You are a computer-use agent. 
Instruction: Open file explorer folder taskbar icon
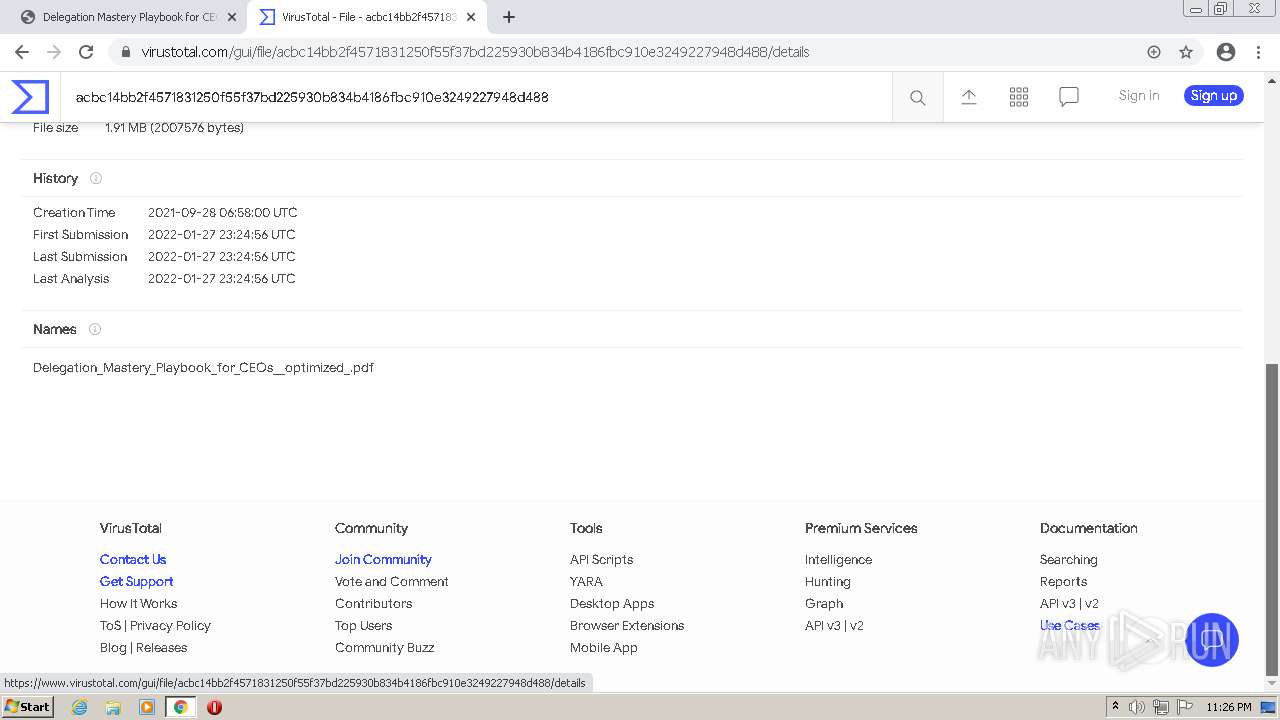113,707
